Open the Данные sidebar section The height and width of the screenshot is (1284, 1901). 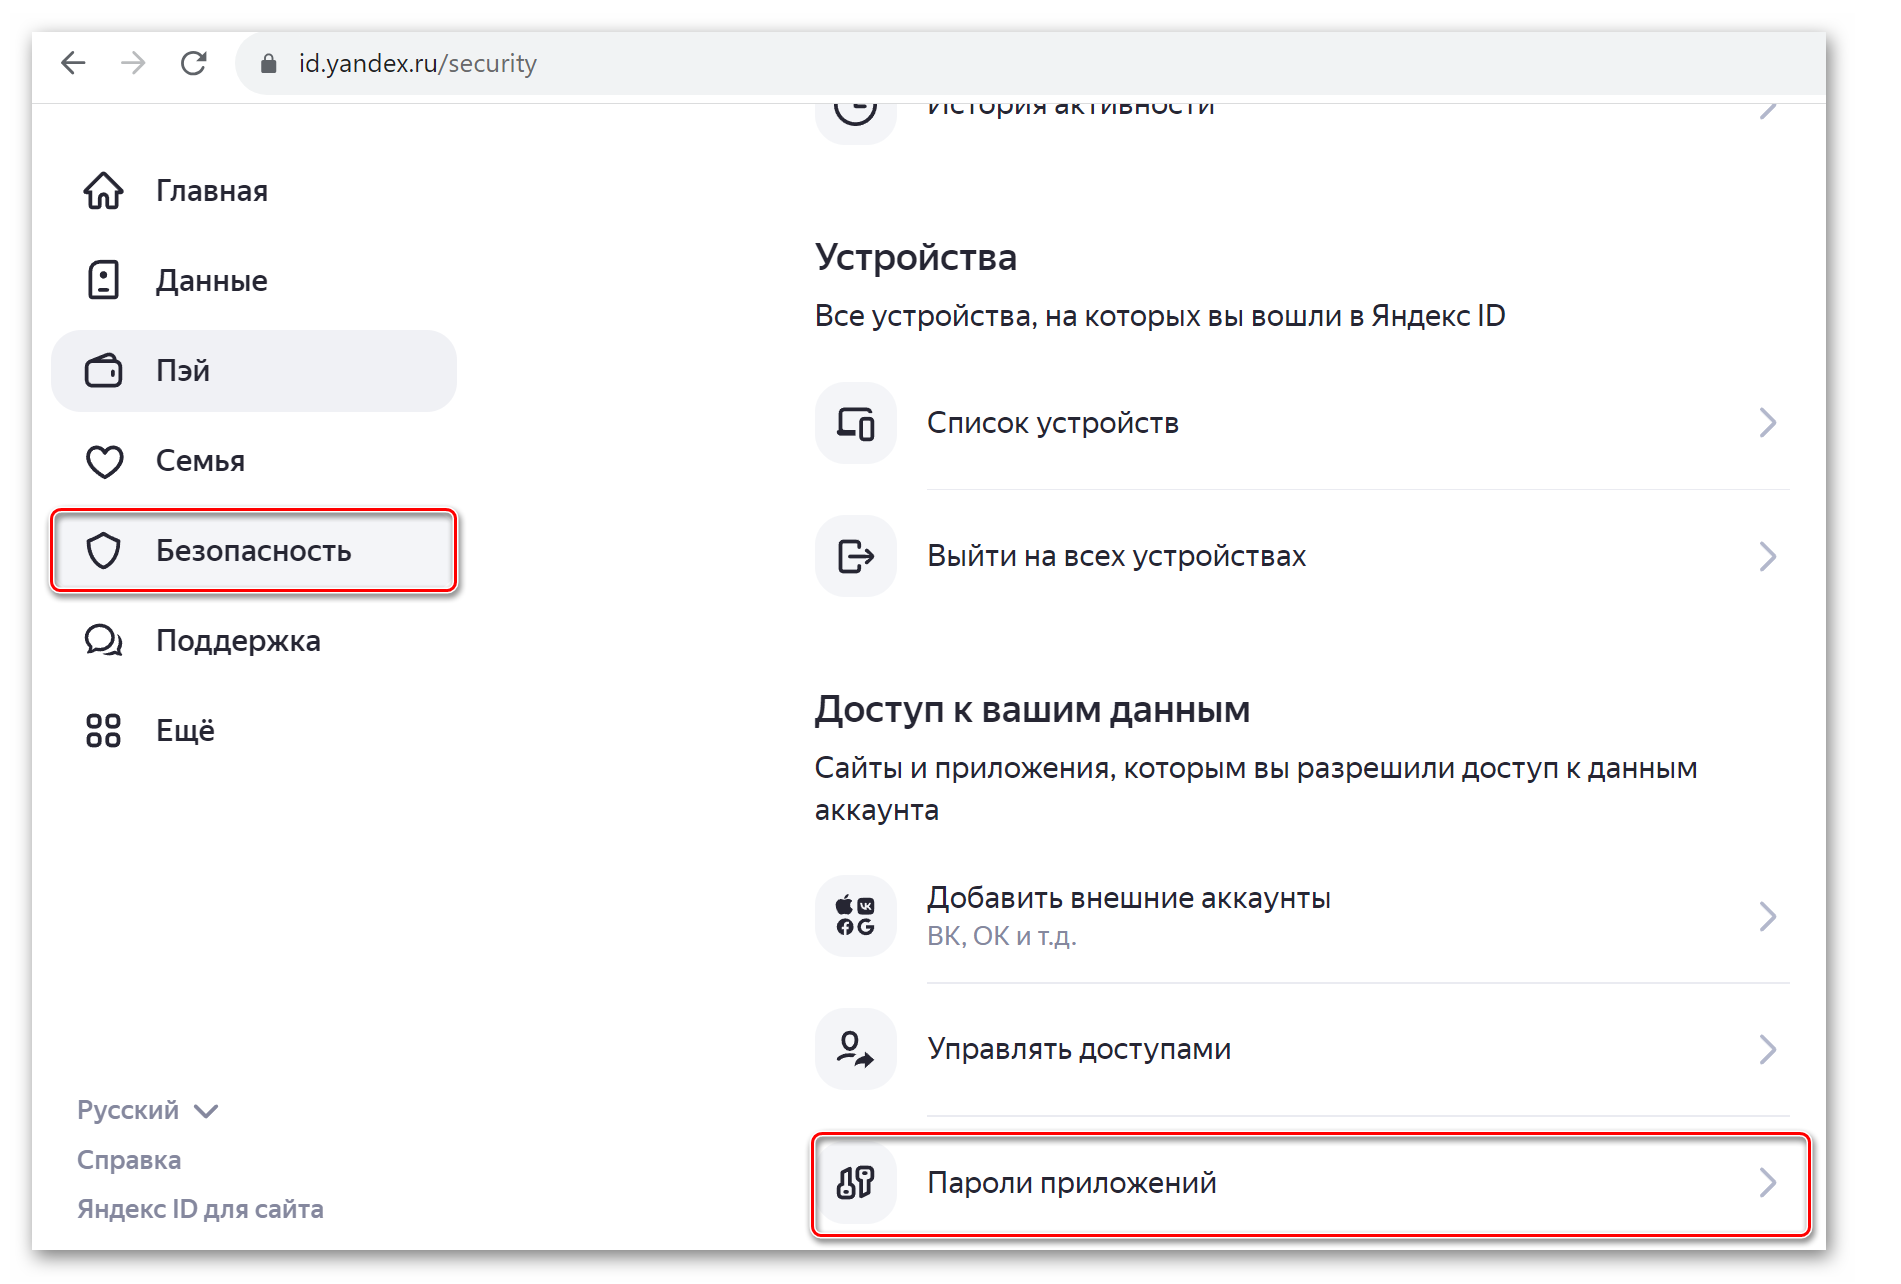(x=254, y=281)
